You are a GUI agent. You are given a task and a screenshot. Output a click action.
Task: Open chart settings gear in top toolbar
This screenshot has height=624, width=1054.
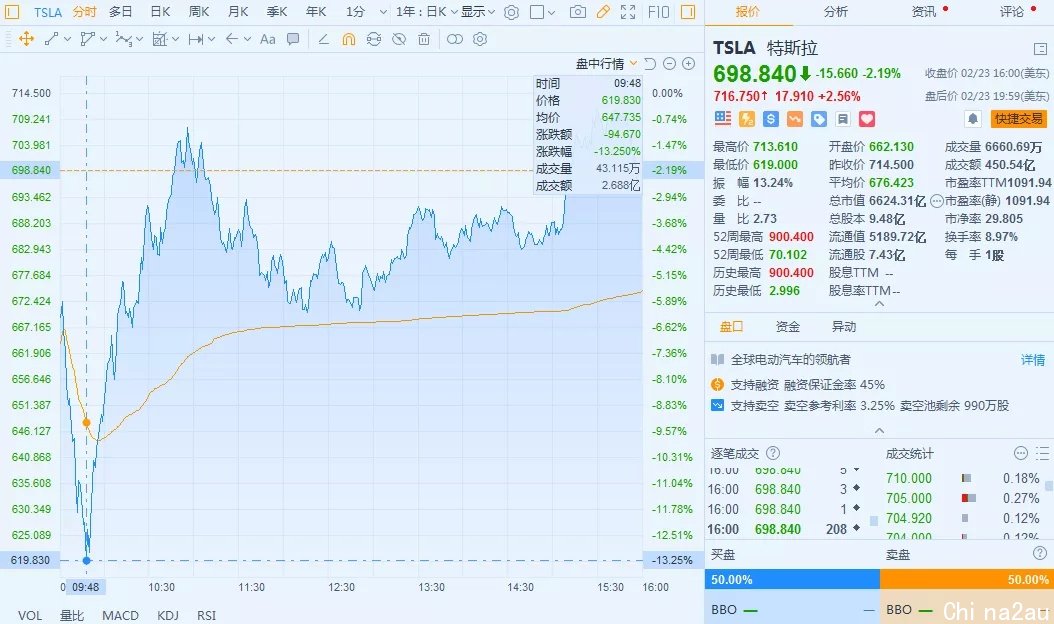(x=511, y=12)
